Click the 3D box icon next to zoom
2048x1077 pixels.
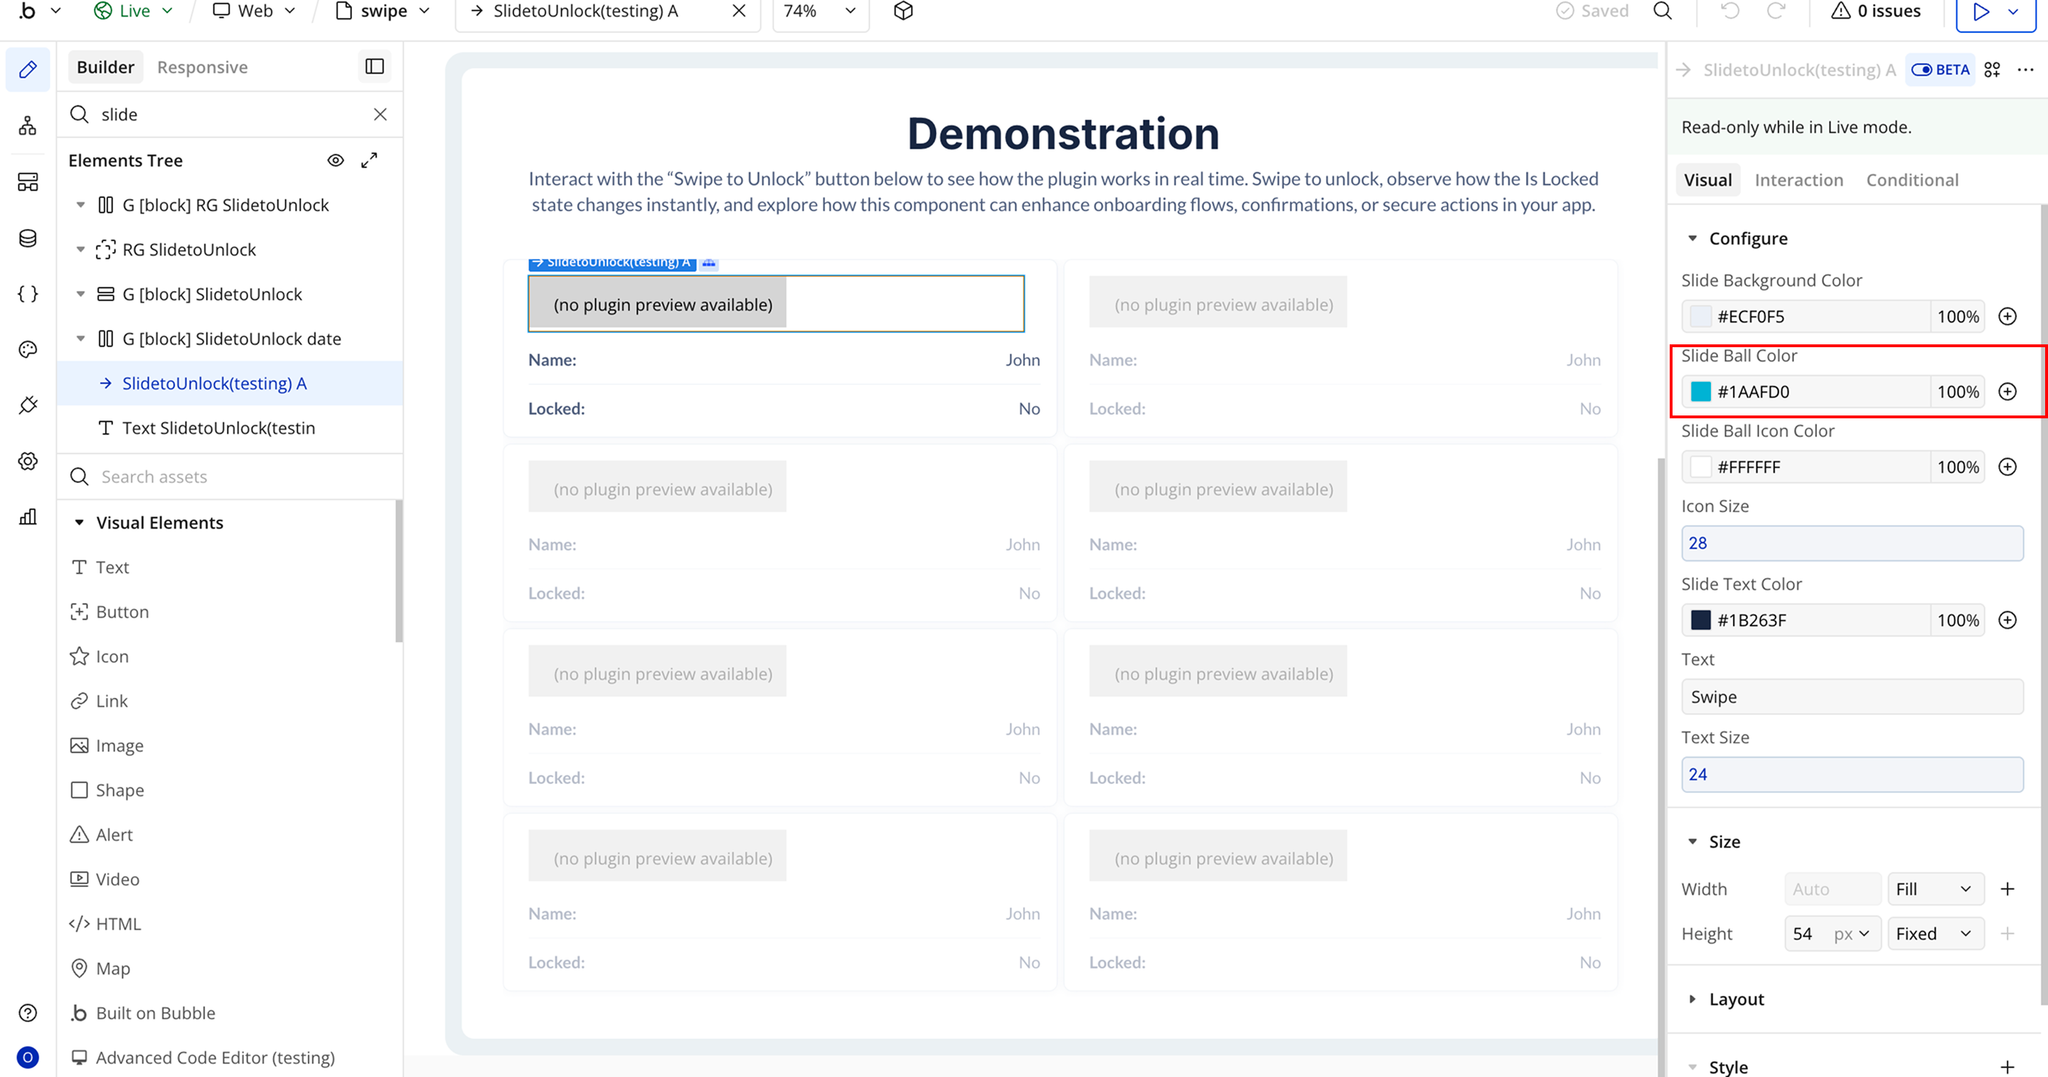click(x=903, y=11)
